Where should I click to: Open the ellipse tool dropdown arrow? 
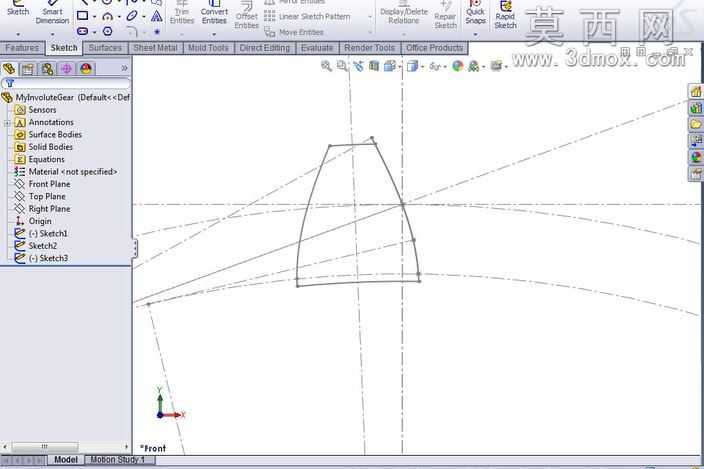point(144,17)
